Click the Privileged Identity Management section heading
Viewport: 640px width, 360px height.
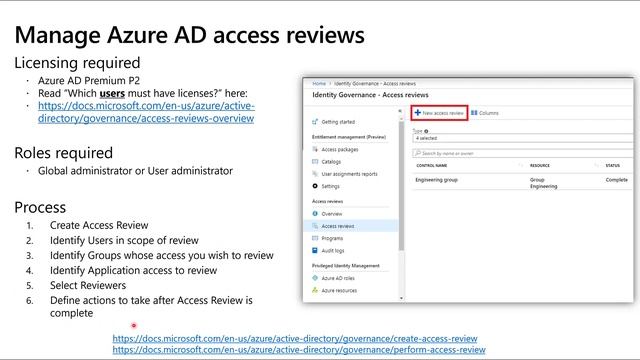[x=345, y=266]
